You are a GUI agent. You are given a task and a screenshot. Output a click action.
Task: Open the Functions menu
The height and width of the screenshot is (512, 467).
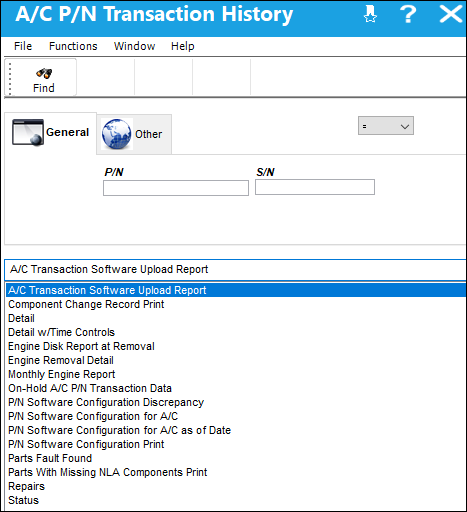(73, 46)
